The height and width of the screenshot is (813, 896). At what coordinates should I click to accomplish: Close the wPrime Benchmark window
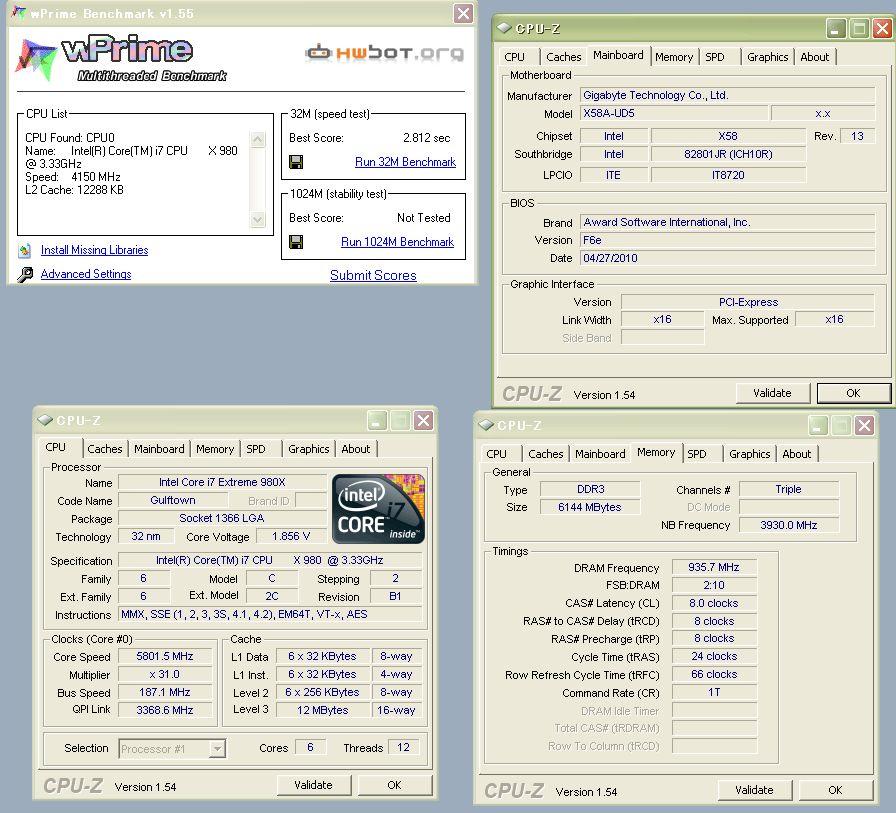[x=463, y=13]
